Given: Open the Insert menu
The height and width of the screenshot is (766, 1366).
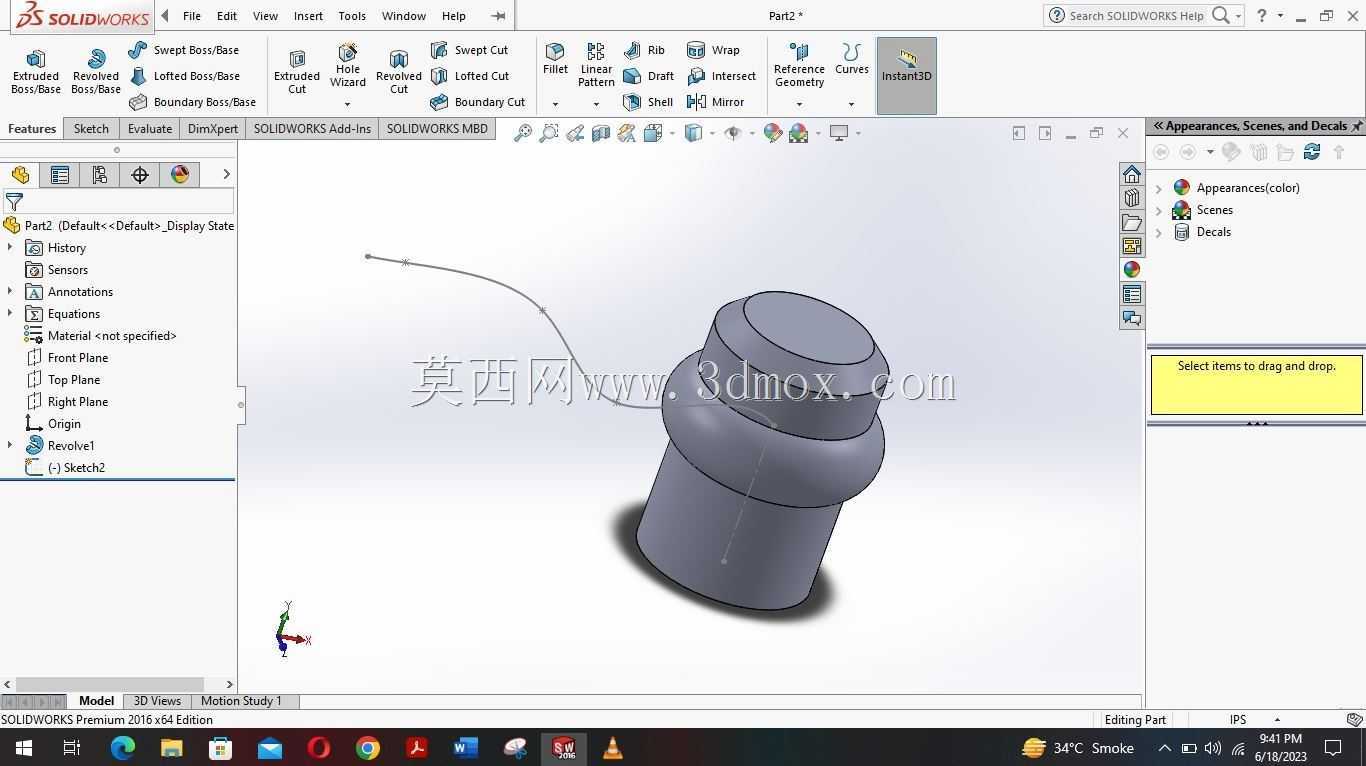Looking at the screenshot, I should point(308,16).
